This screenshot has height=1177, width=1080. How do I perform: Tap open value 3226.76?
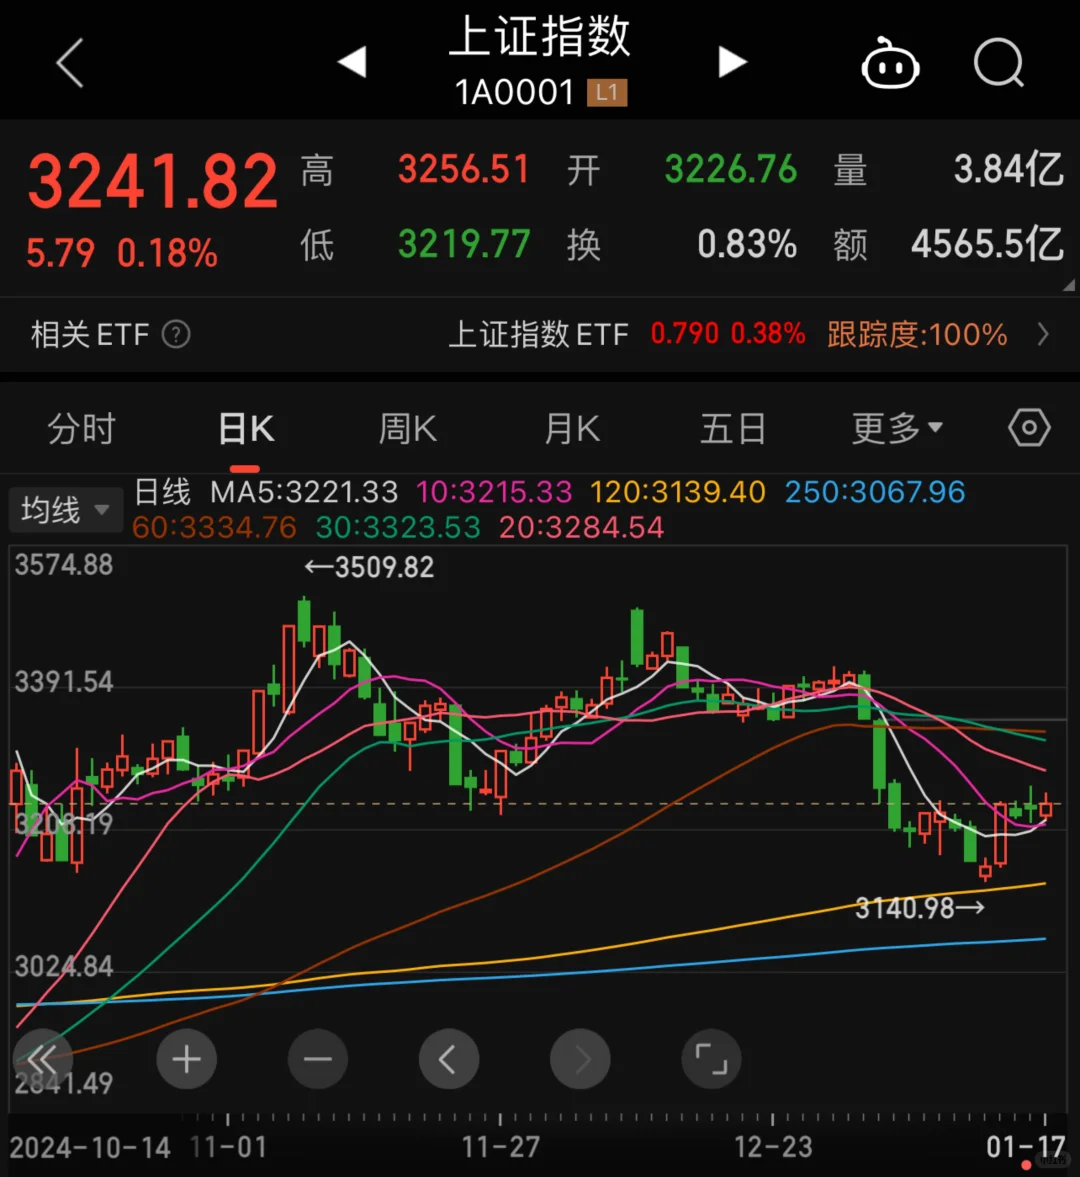[x=731, y=169]
